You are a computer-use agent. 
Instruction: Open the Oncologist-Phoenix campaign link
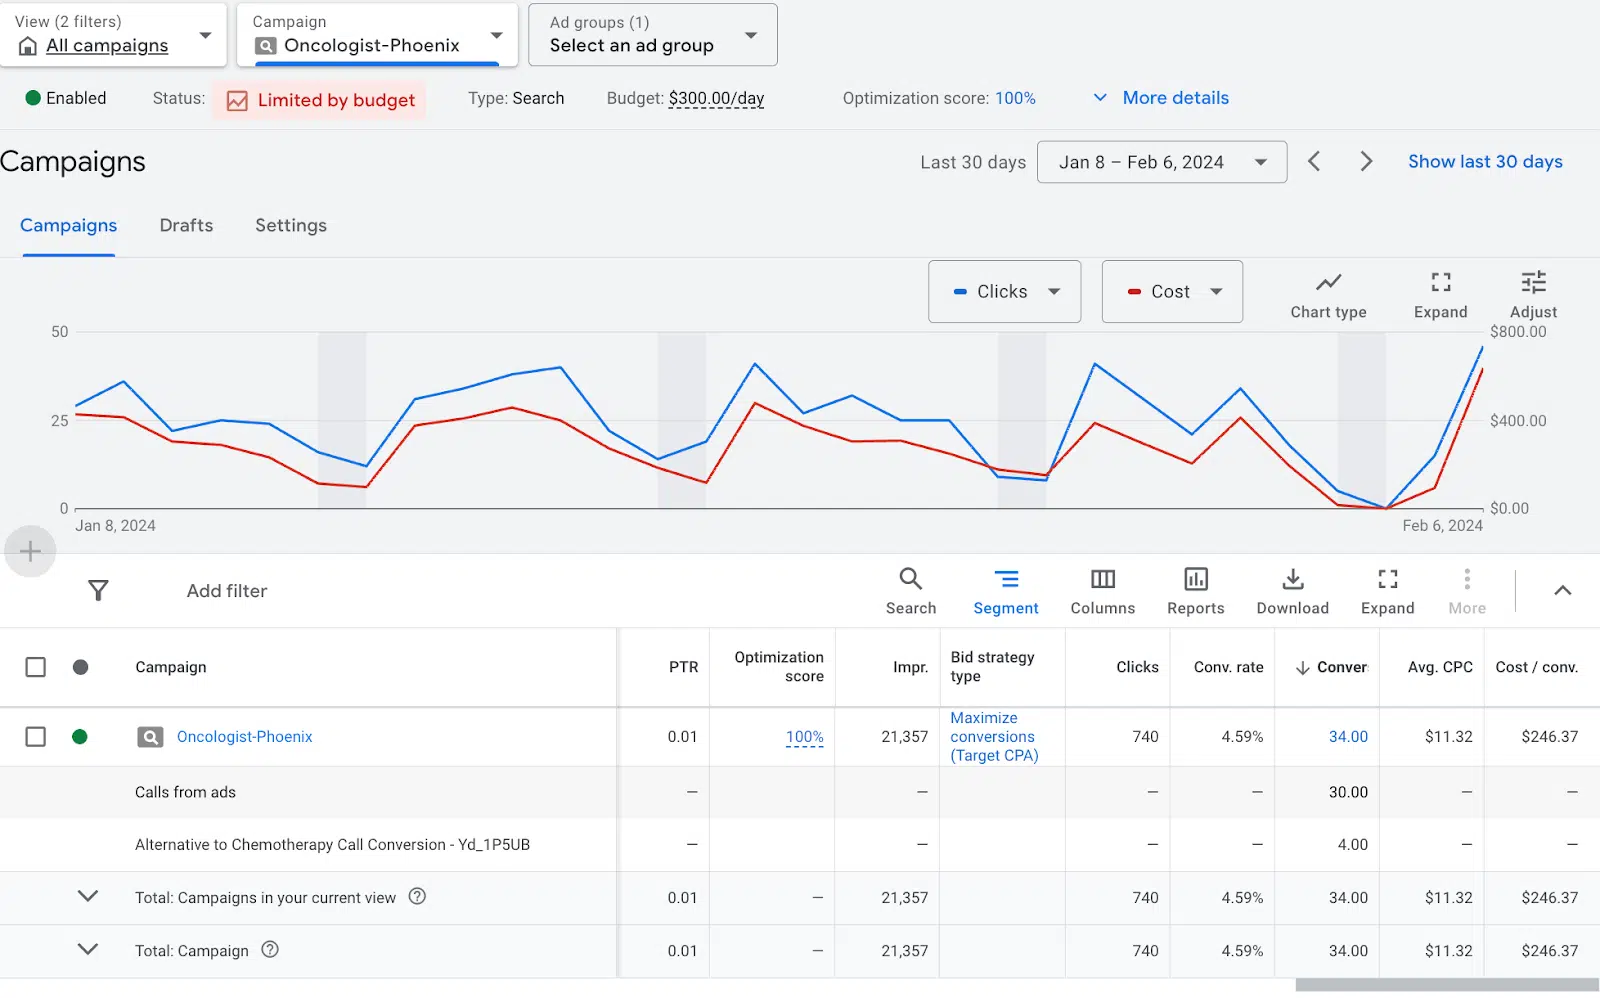[x=244, y=737]
